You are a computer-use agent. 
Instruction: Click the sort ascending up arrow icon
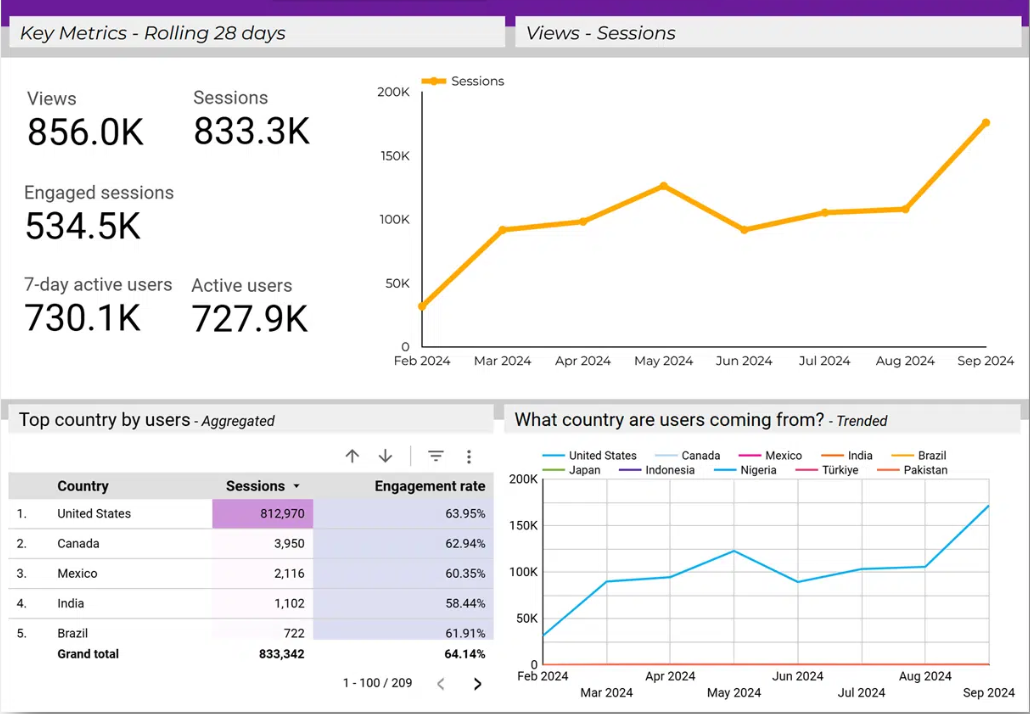(352, 456)
